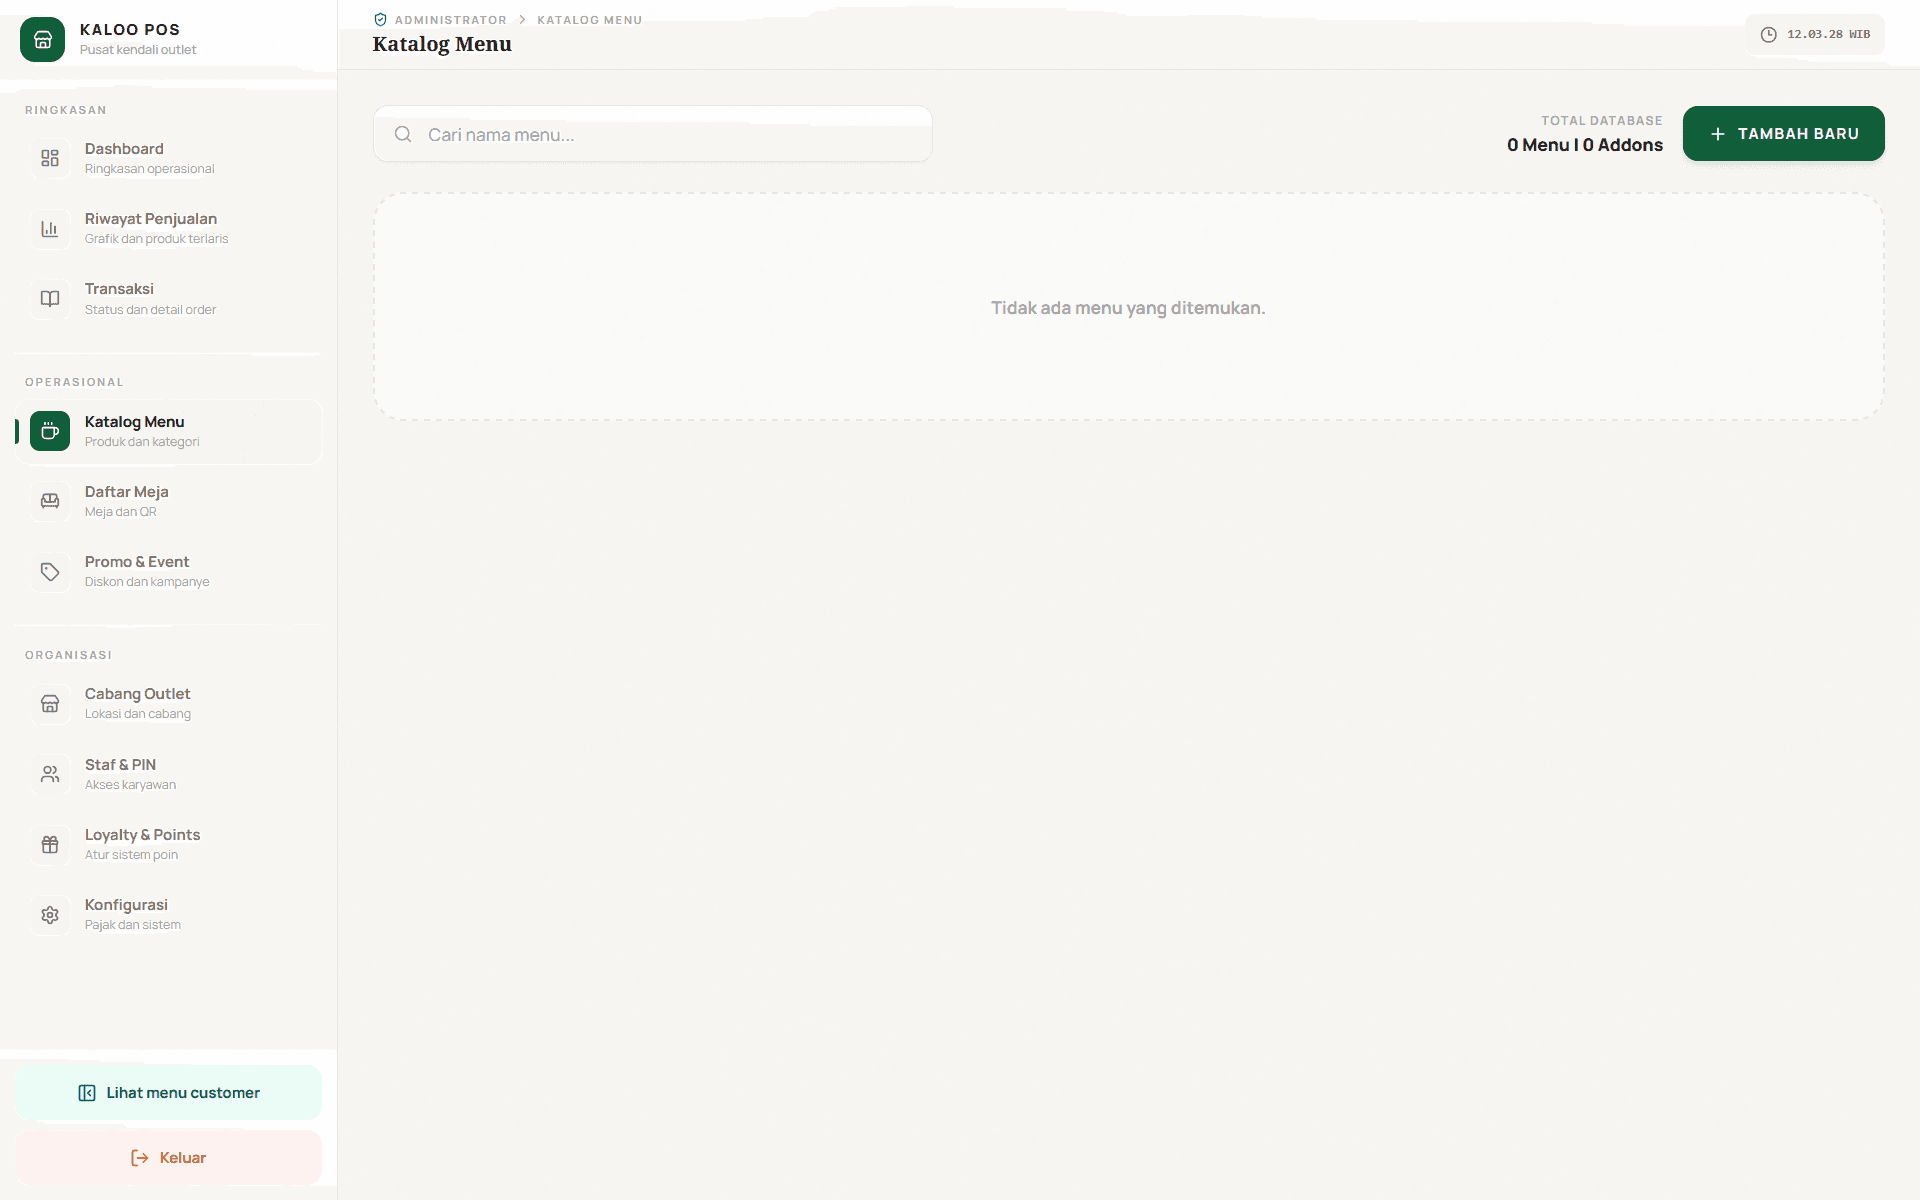Click the 0 Menu | 0 Addons counter
Viewport: 1920px width, 1200px height.
point(1585,145)
